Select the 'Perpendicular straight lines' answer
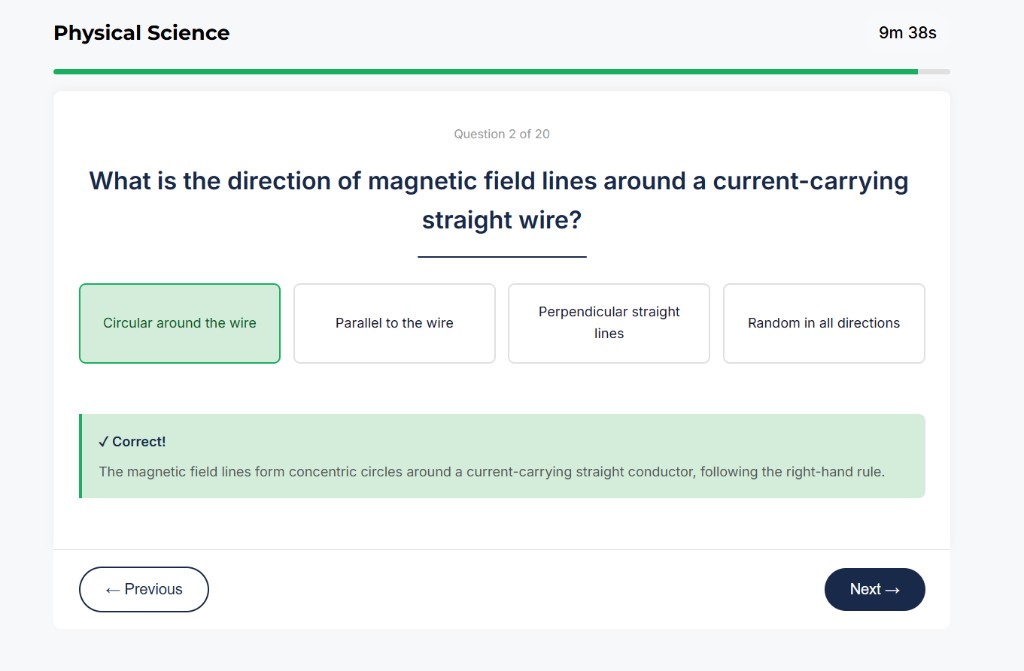 608,323
